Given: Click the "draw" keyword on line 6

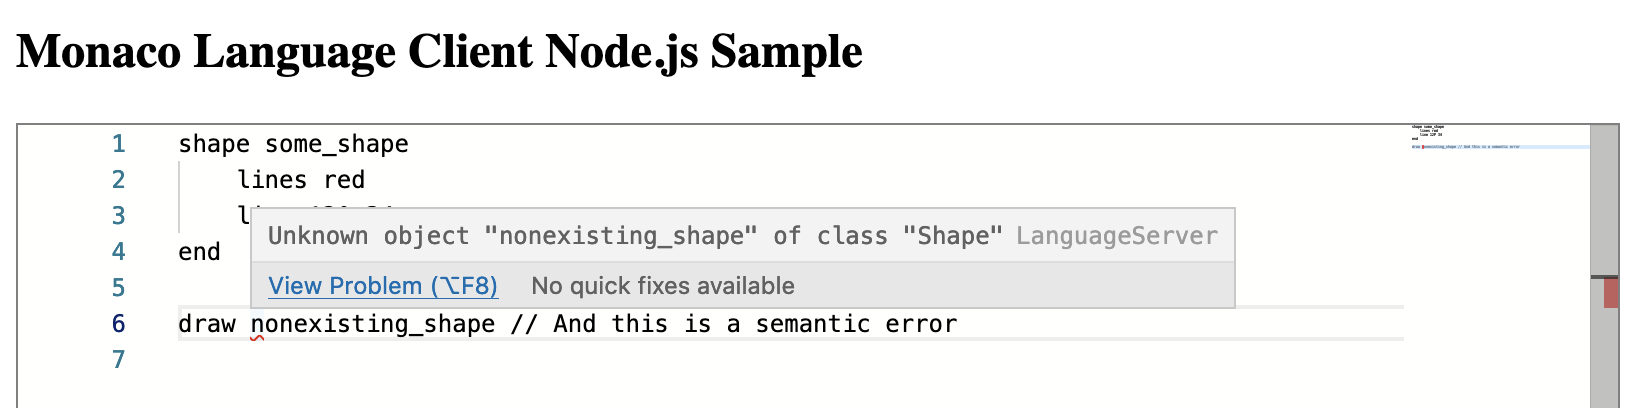Looking at the screenshot, I should point(206,324).
